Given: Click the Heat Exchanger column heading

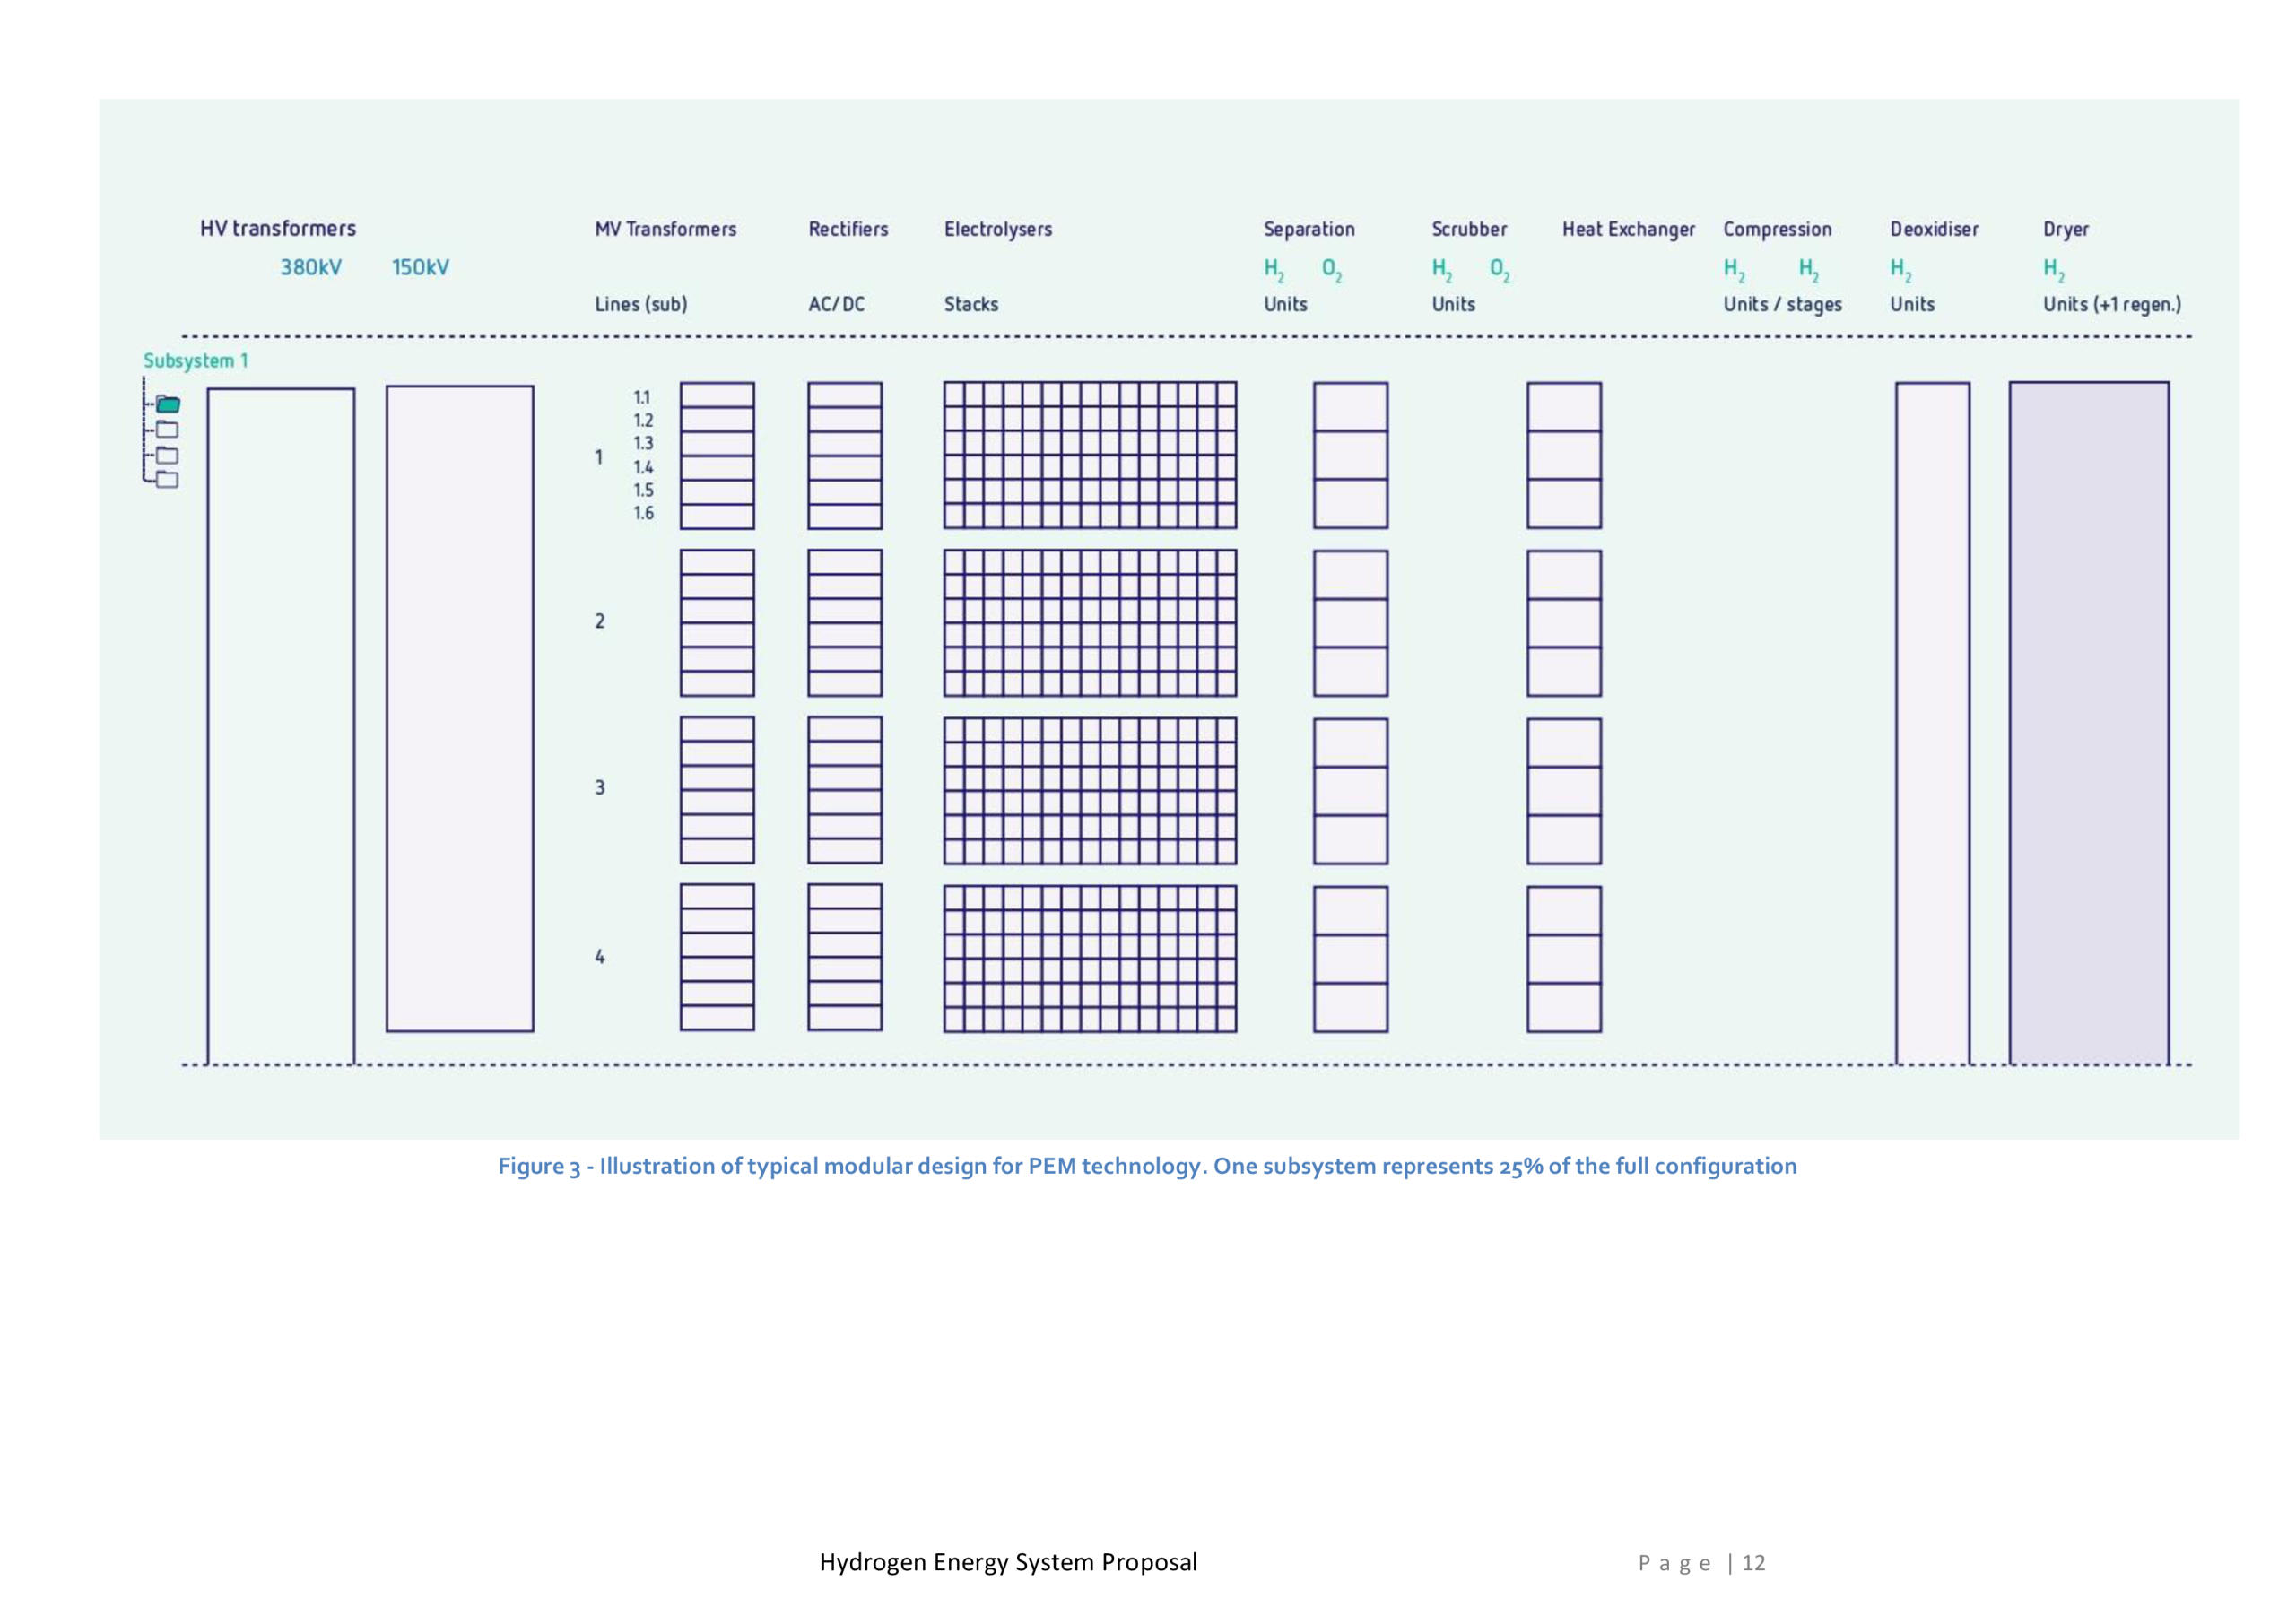Looking at the screenshot, I should (x=1628, y=230).
